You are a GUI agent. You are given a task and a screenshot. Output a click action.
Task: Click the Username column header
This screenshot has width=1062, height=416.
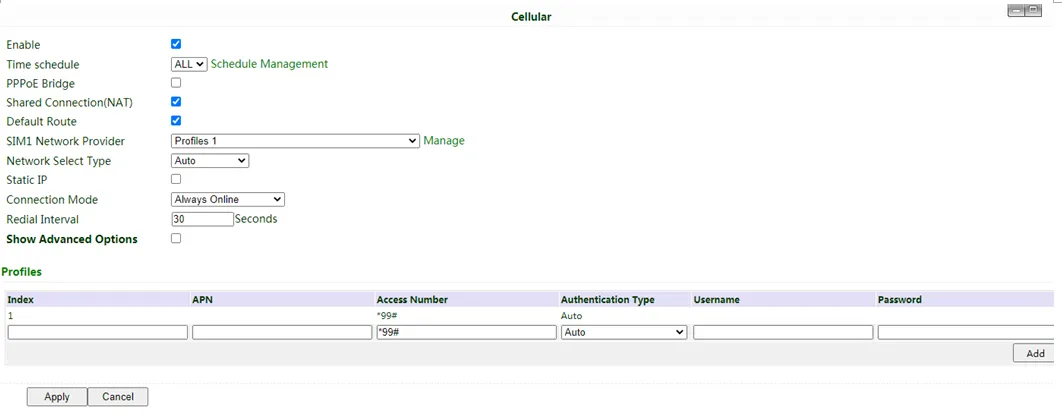point(716,299)
